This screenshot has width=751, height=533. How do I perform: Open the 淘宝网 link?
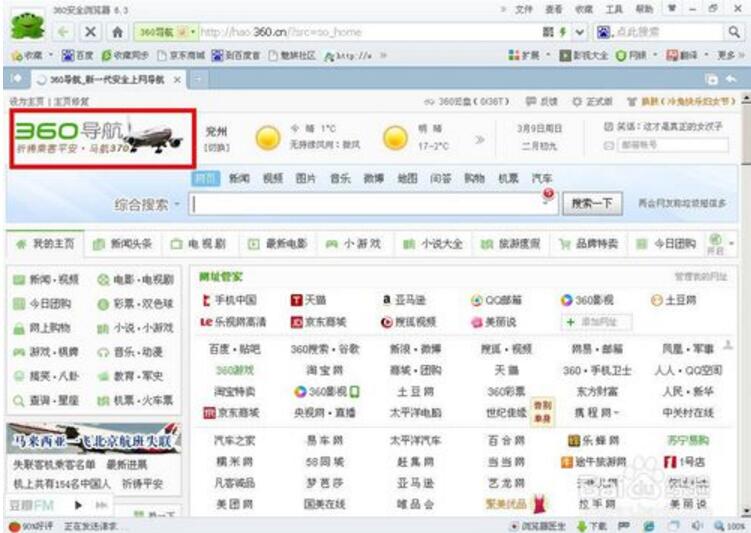(x=325, y=370)
